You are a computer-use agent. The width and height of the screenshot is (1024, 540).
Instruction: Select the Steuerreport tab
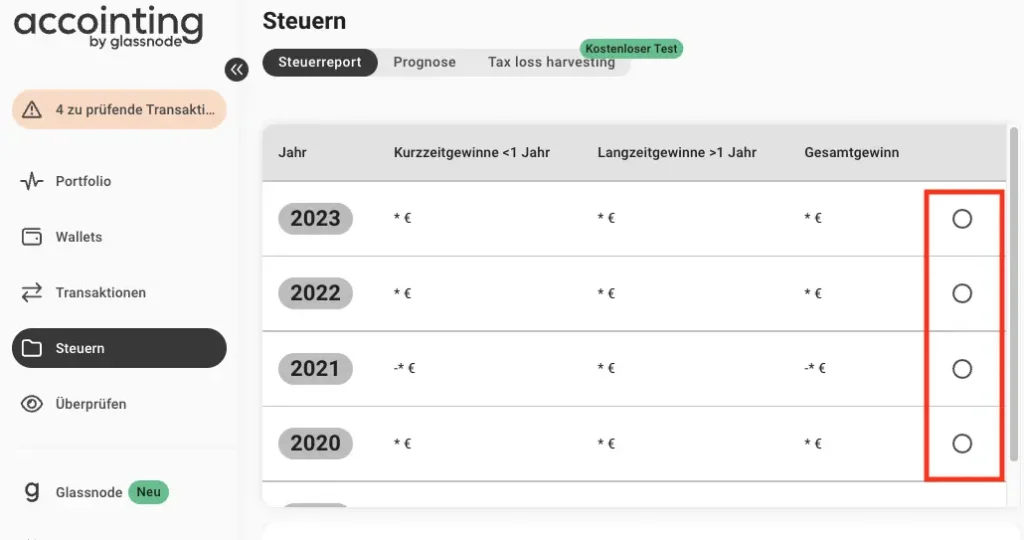pyautogui.click(x=319, y=62)
